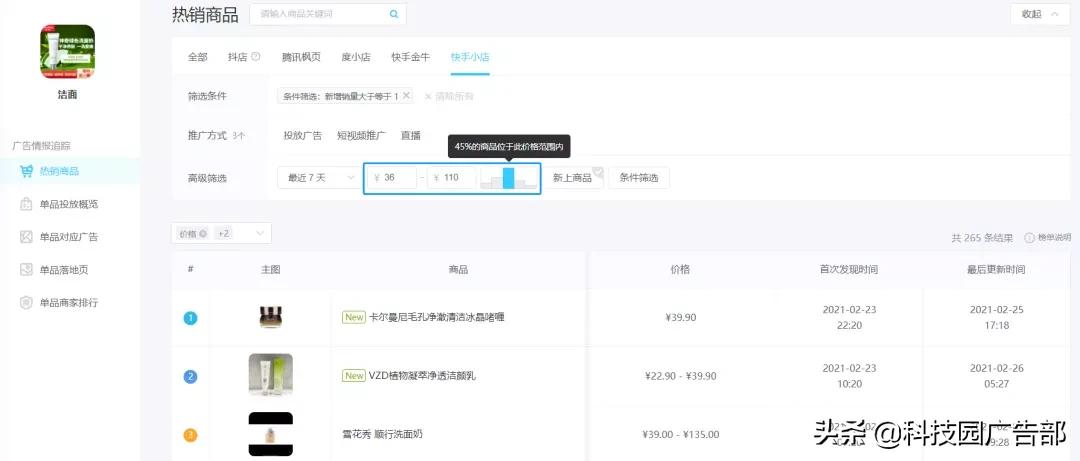Click the 价格 column header
The width and height of the screenshot is (1080, 461).
pos(680,269)
